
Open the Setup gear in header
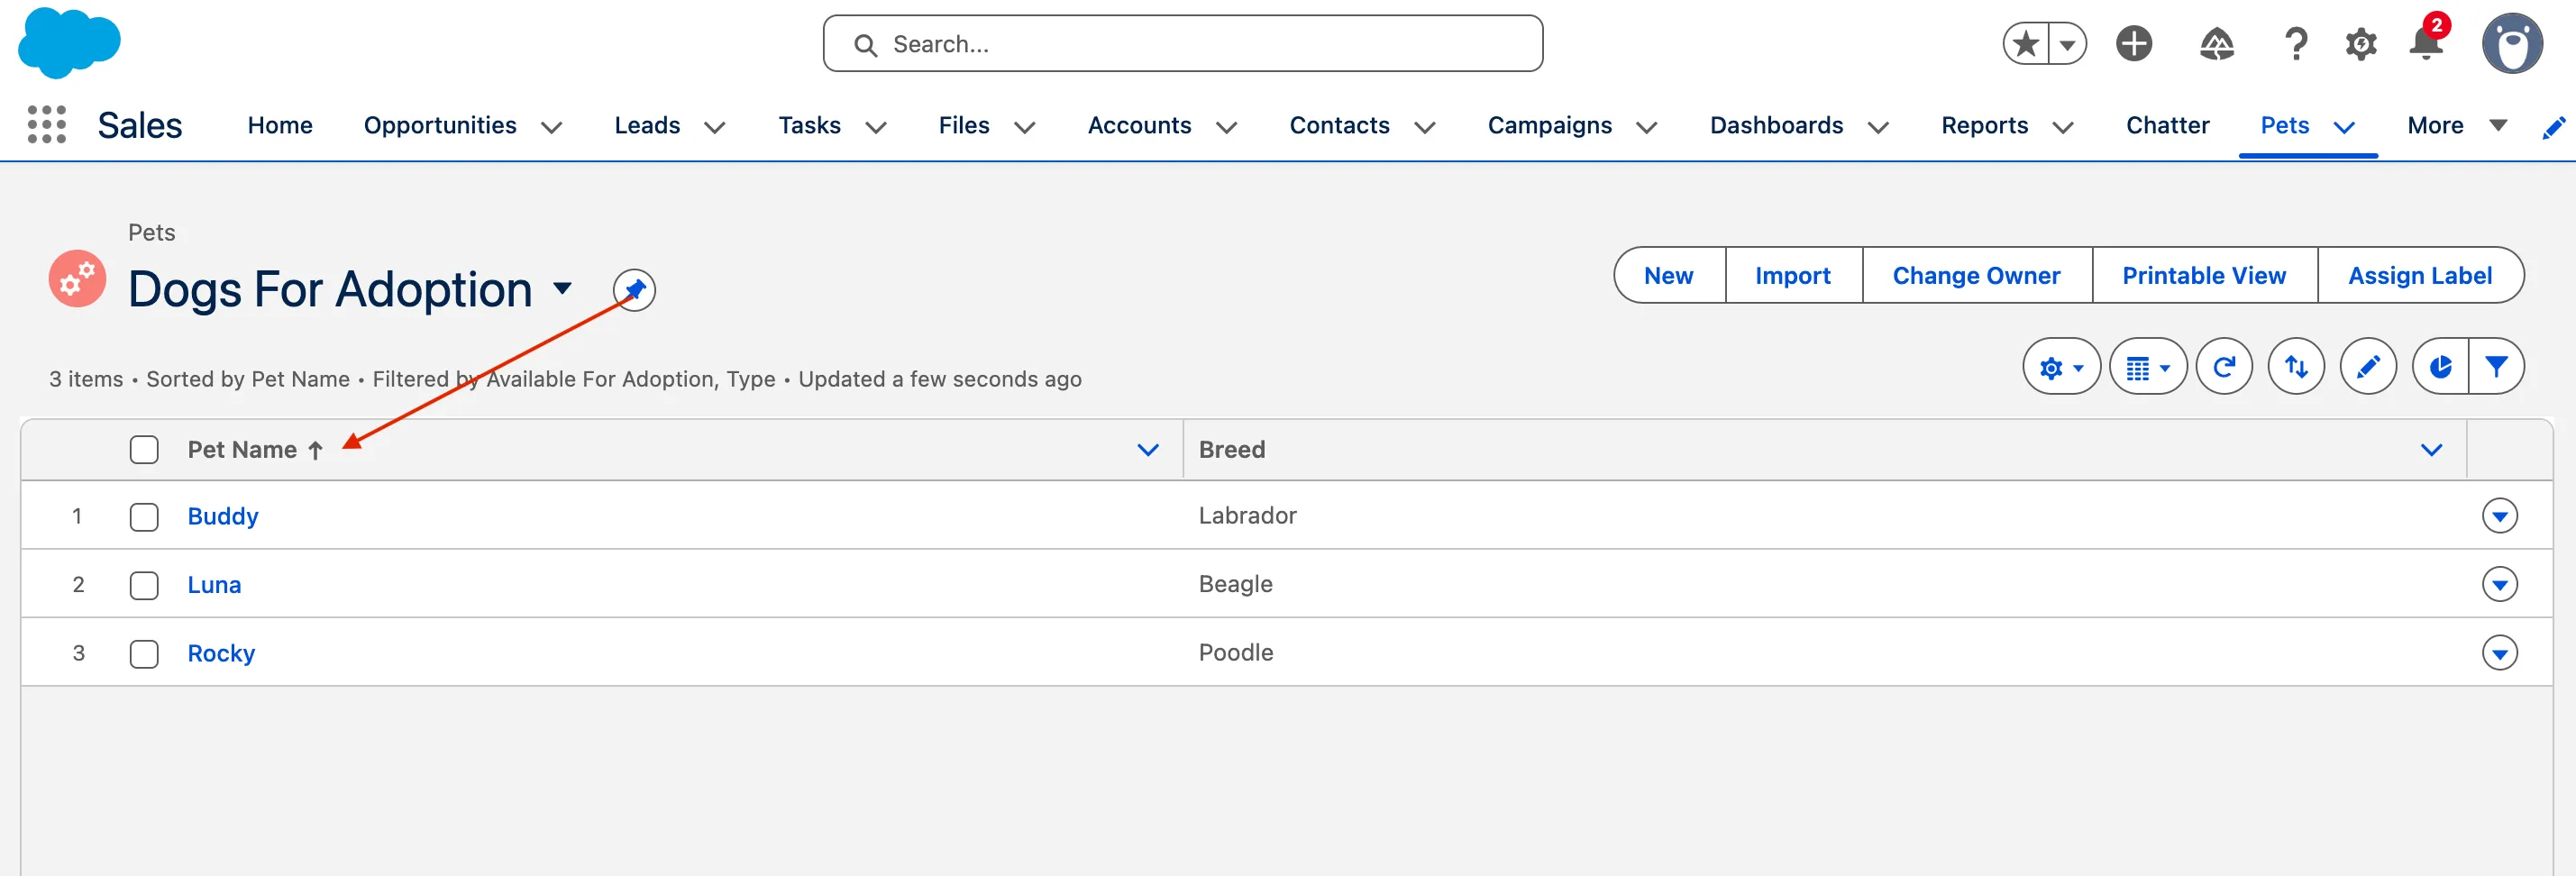(x=2360, y=45)
